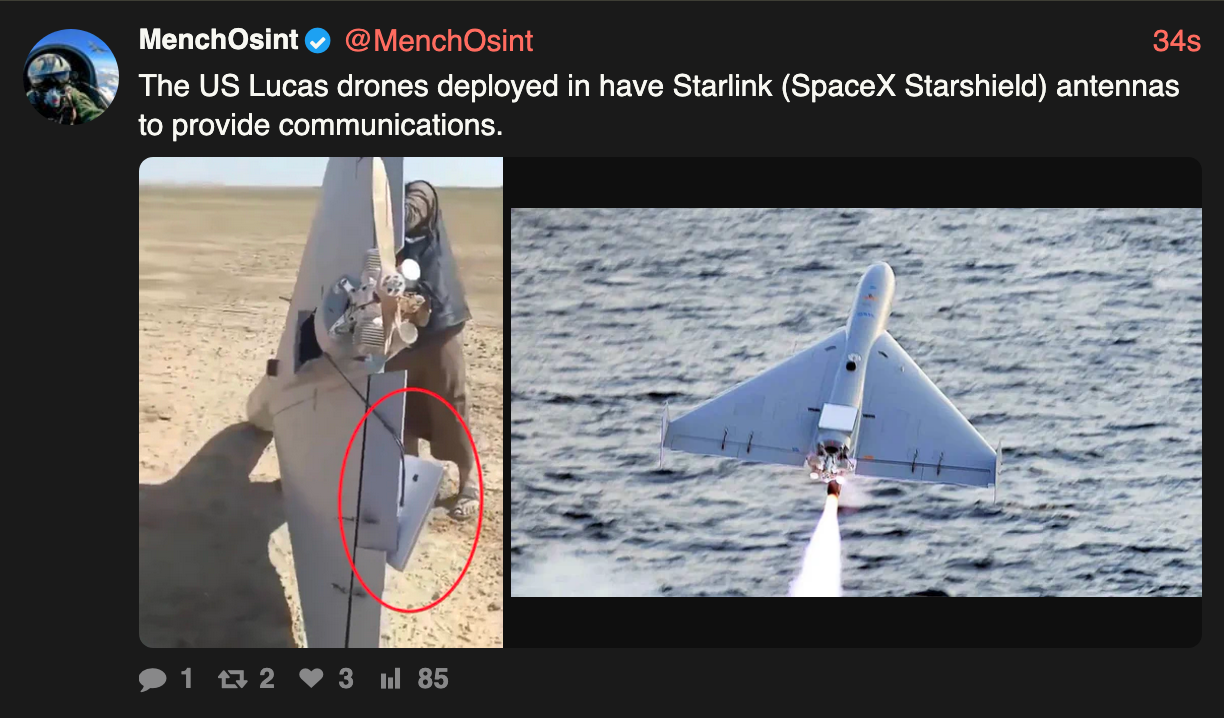
Task: Click the 85 views count
Action: [x=433, y=679]
